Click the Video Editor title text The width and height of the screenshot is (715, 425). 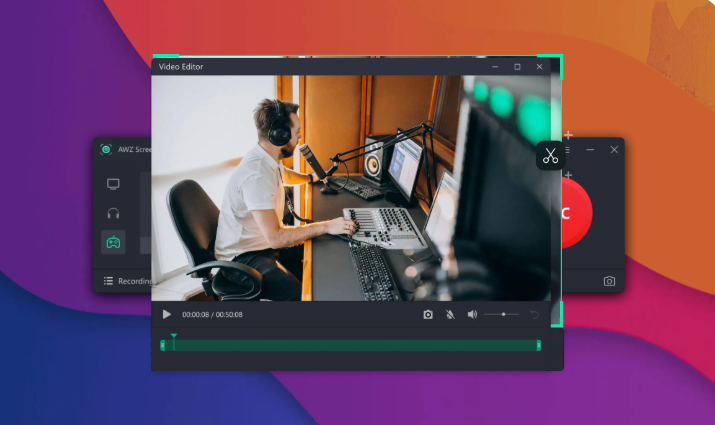pyautogui.click(x=181, y=67)
